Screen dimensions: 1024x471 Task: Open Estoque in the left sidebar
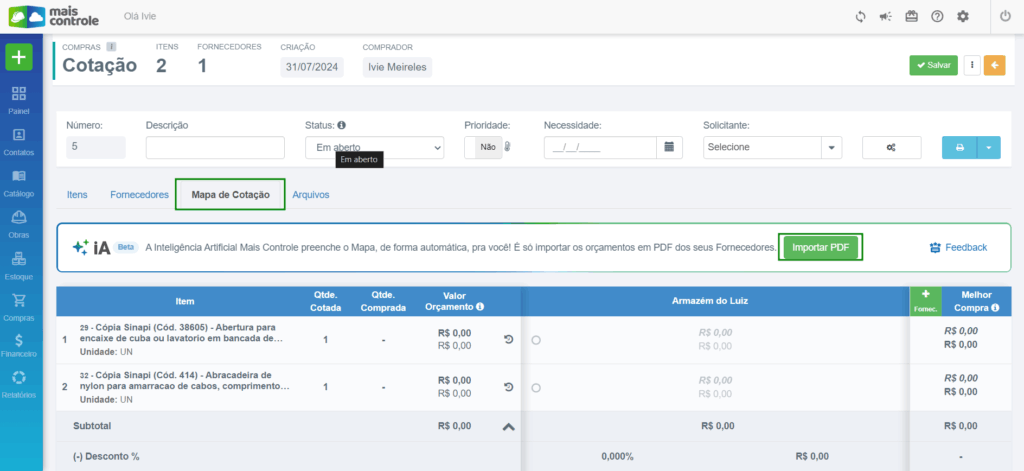[20, 264]
